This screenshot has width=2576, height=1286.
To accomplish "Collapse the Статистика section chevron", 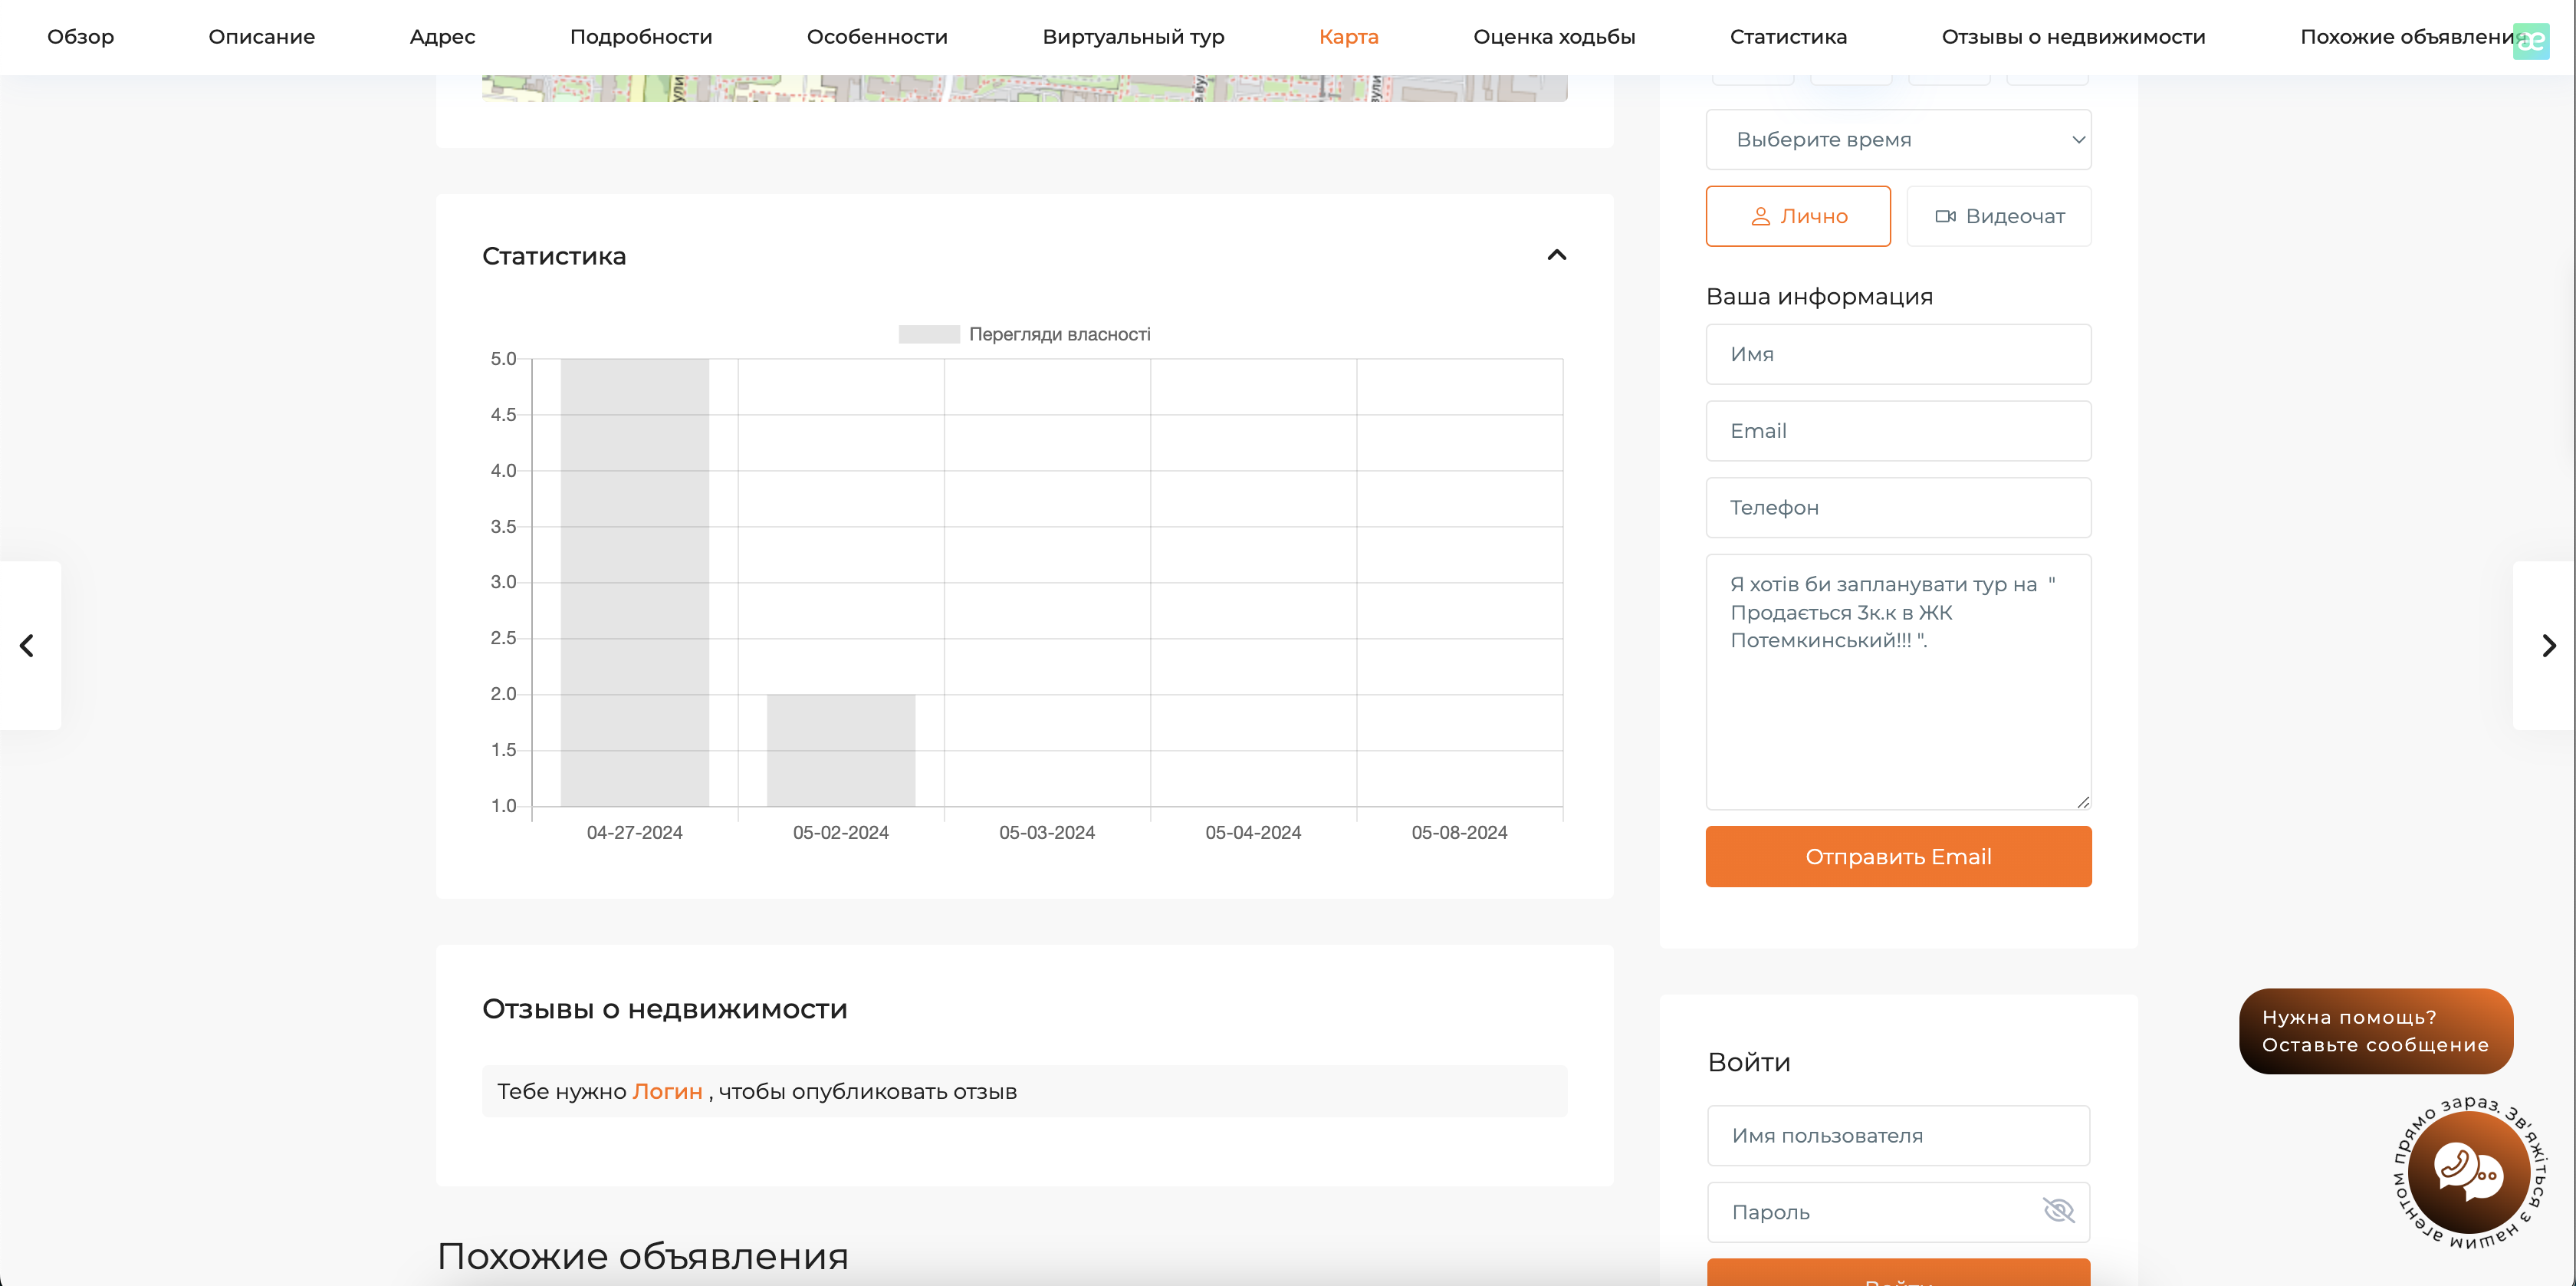I will click(1556, 255).
